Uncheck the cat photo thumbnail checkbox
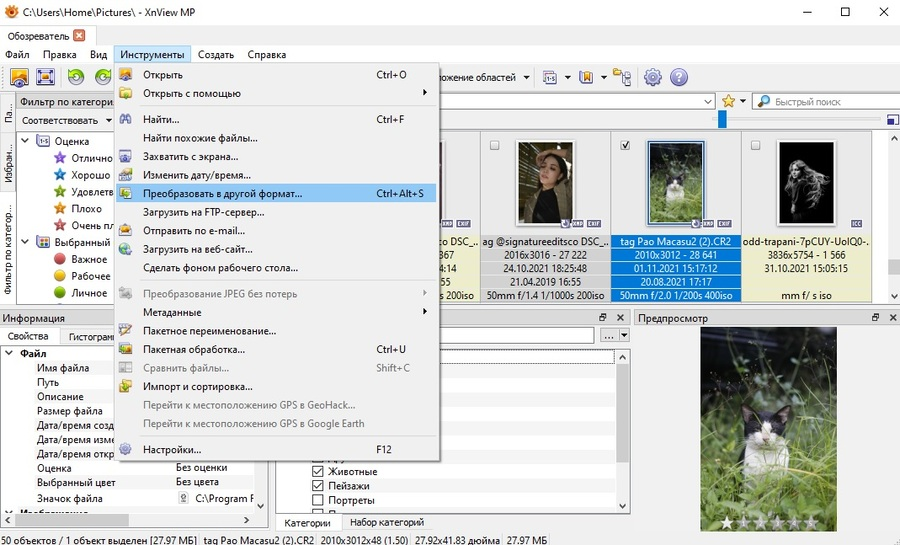Viewport: 900px width, 545px height. click(x=625, y=146)
